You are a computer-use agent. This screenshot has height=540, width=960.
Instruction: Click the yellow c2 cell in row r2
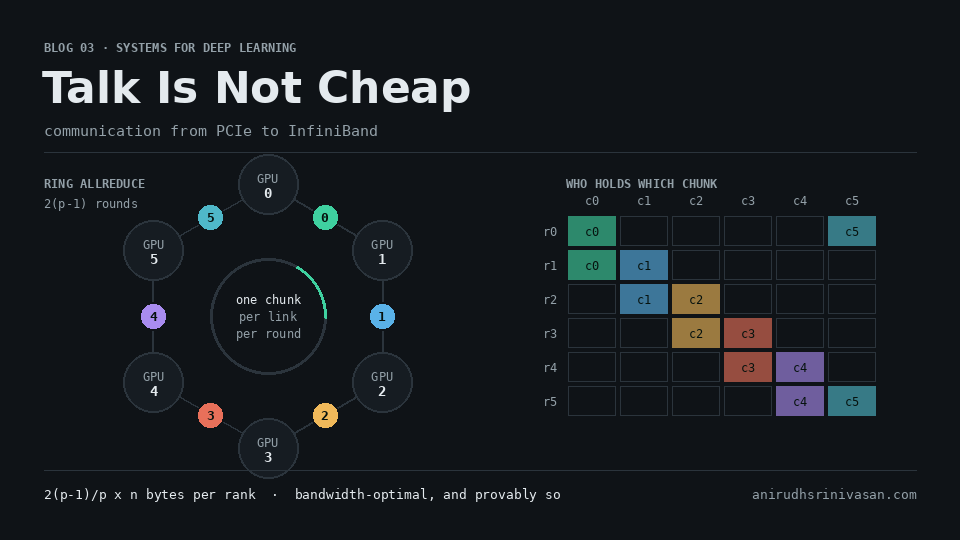click(696, 299)
